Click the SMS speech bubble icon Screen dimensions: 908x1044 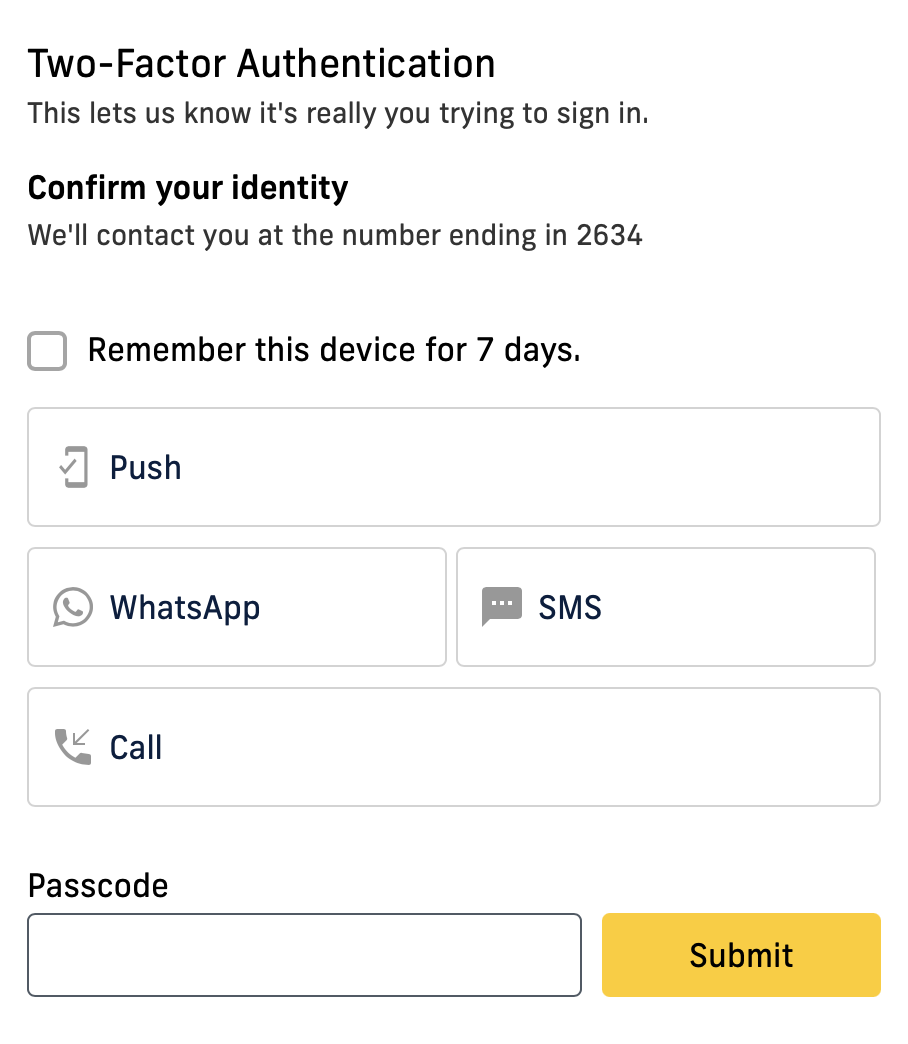coord(501,607)
